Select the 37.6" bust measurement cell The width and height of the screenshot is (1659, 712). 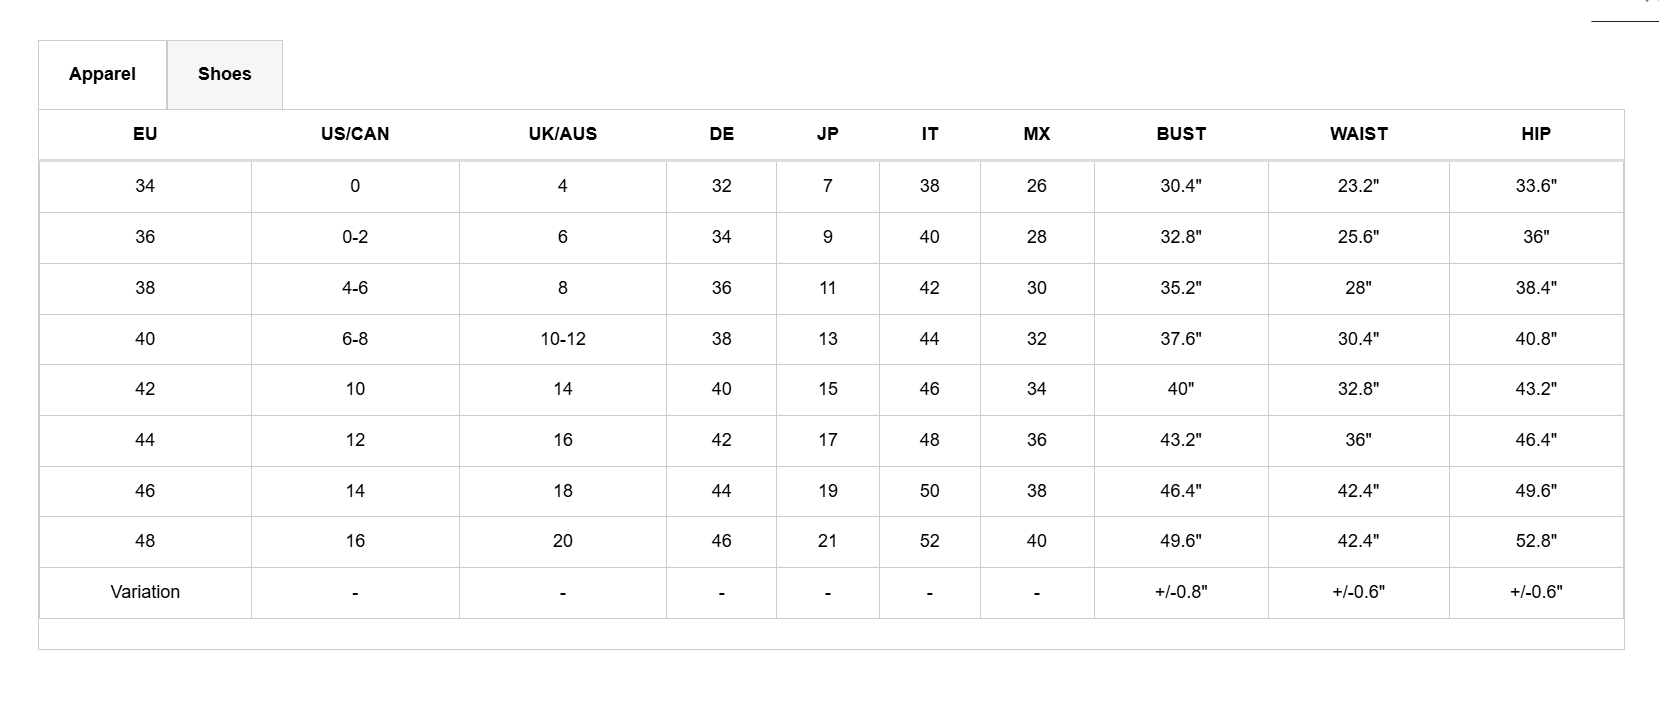click(1181, 339)
